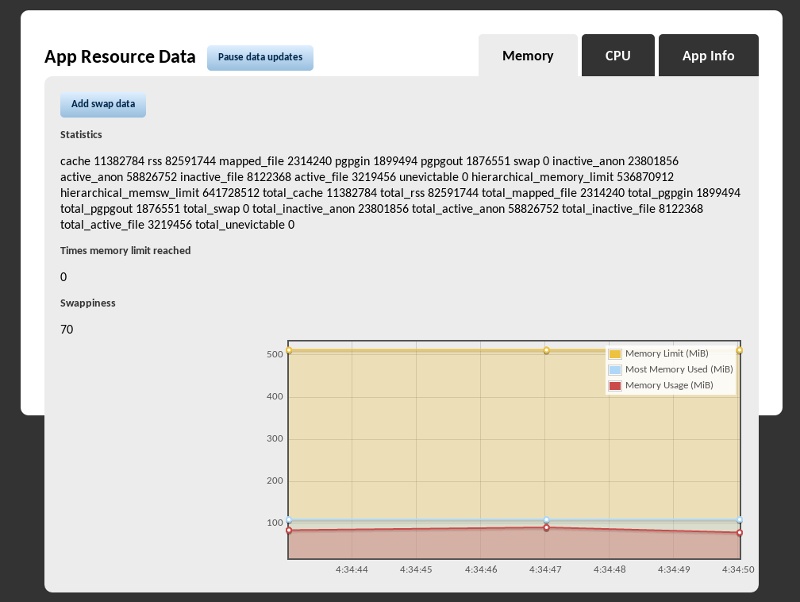Toggle the Most Memory Used (MiB) series

point(682,369)
